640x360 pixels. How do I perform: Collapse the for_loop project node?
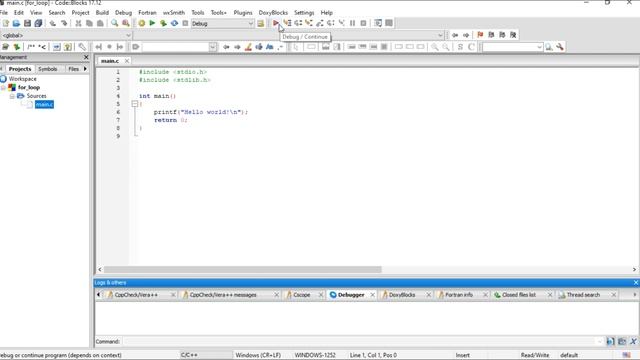pos(3,87)
